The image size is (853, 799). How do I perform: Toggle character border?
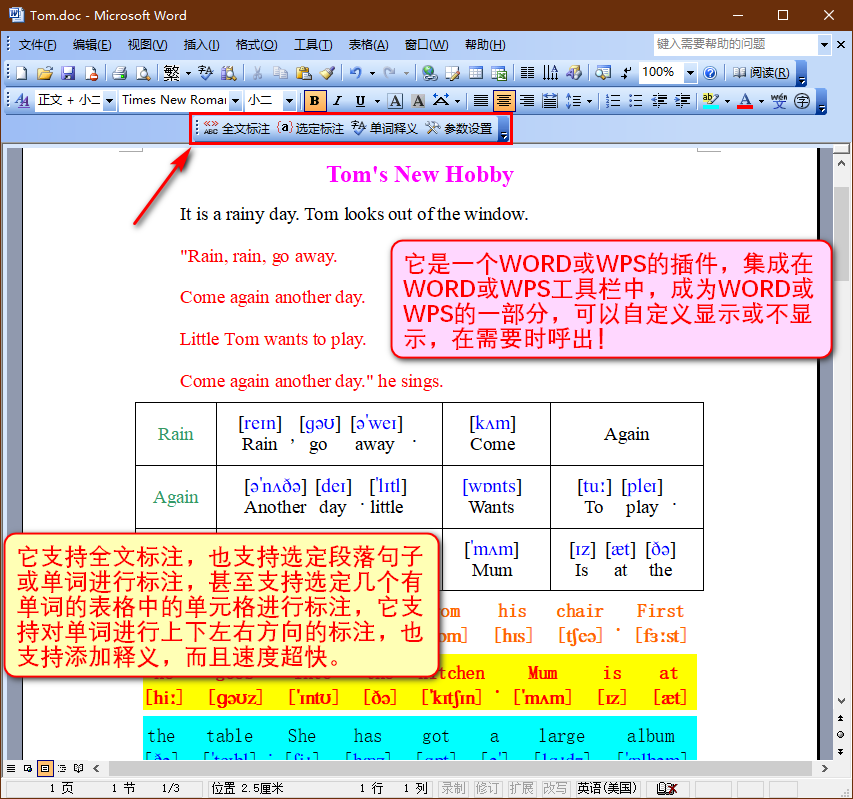(395, 101)
